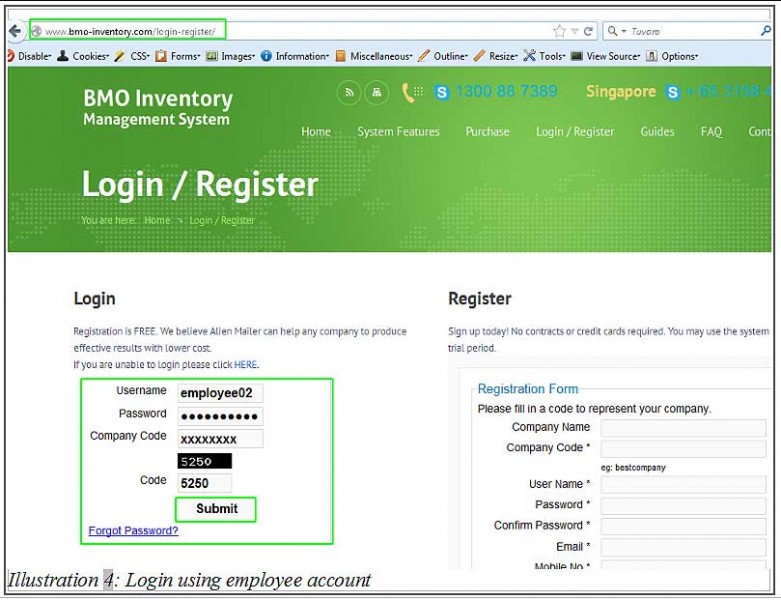
Task: Open Login / Register navigation item
Action: 575,131
